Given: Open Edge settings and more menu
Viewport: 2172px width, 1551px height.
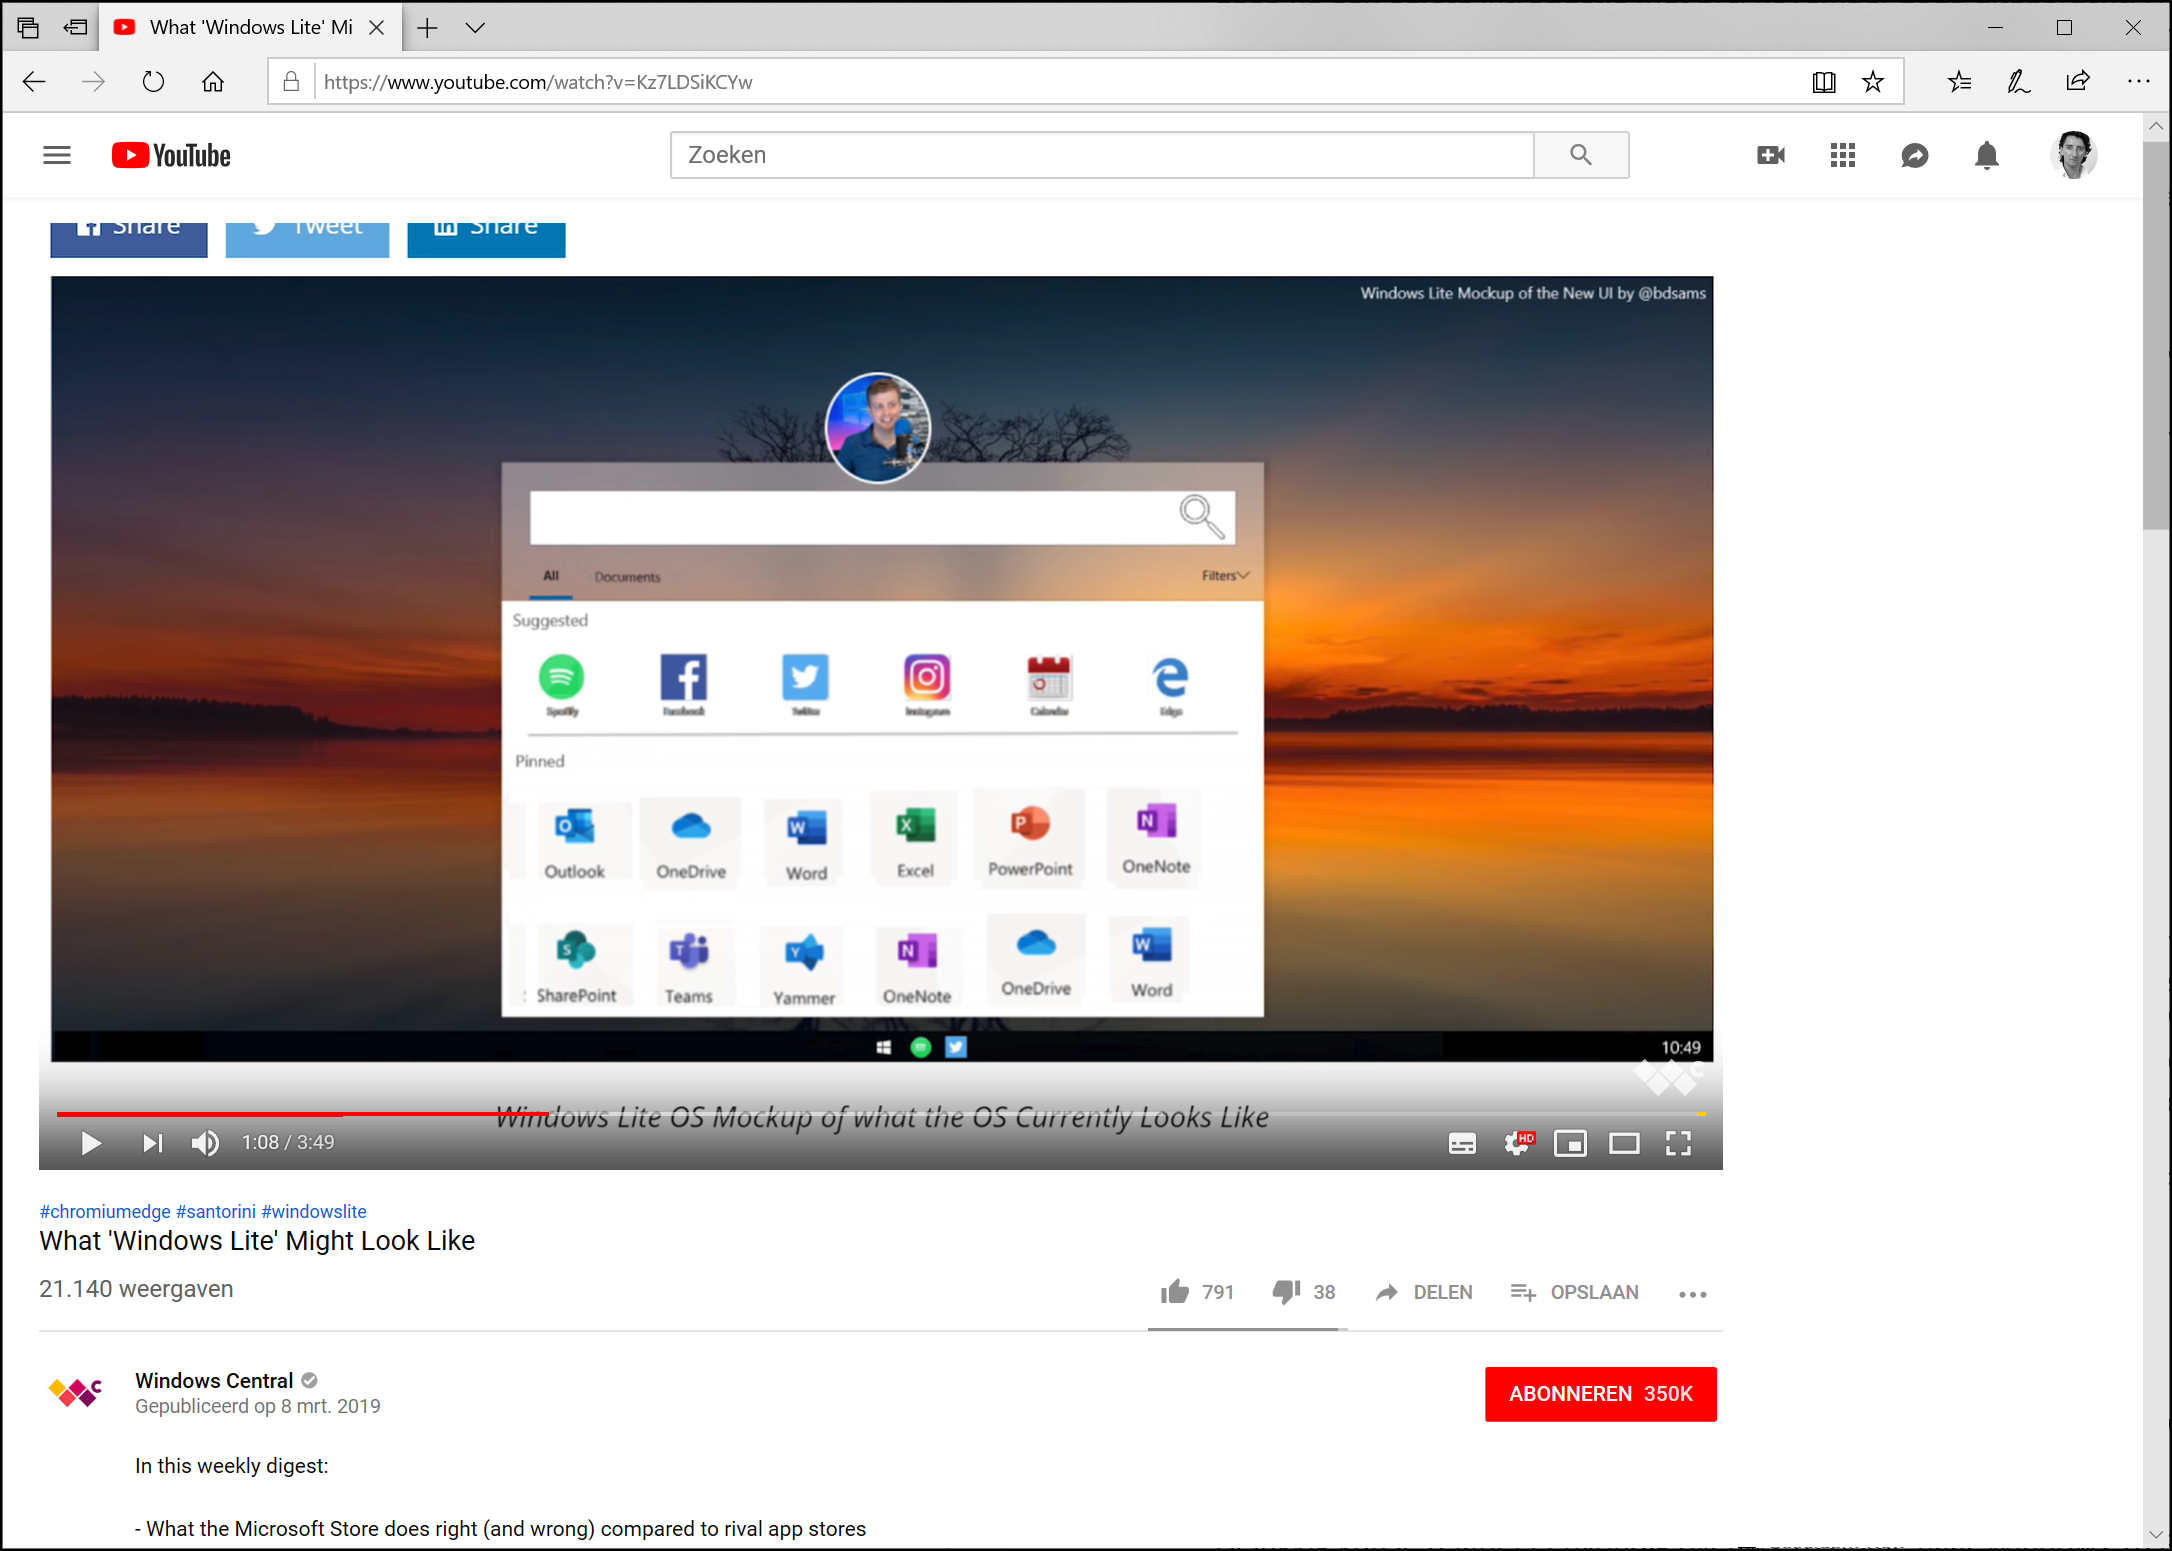Looking at the screenshot, I should [2138, 82].
